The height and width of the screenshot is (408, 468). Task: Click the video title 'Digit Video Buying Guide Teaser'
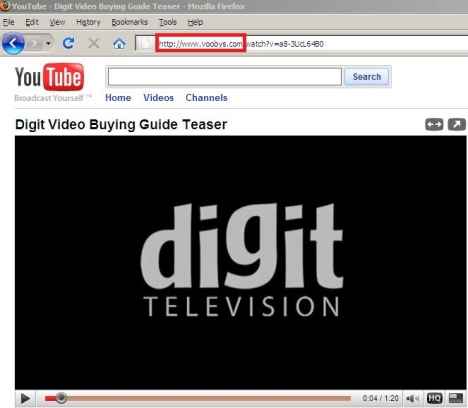pyautogui.click(x=121, y=124)
